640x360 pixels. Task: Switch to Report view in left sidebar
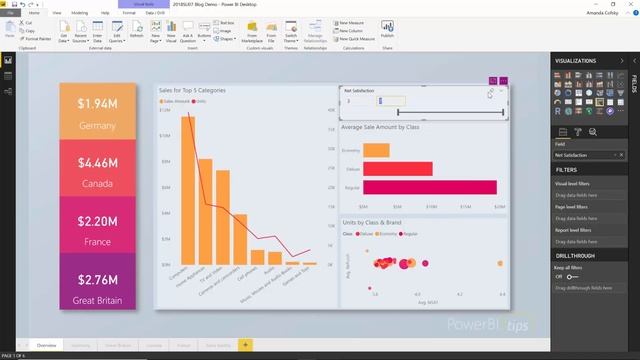click(x=8, y=60)
